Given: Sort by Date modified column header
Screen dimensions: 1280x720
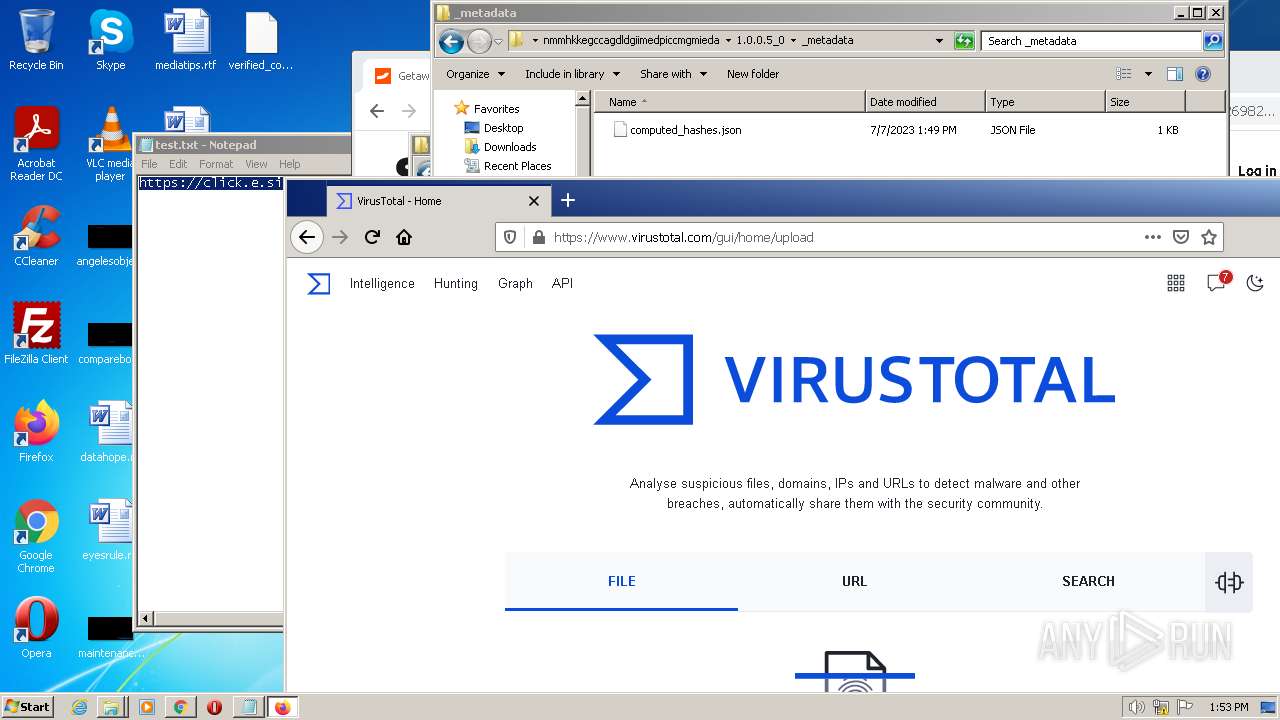Looking at the screenshot, I should (925, 102).
